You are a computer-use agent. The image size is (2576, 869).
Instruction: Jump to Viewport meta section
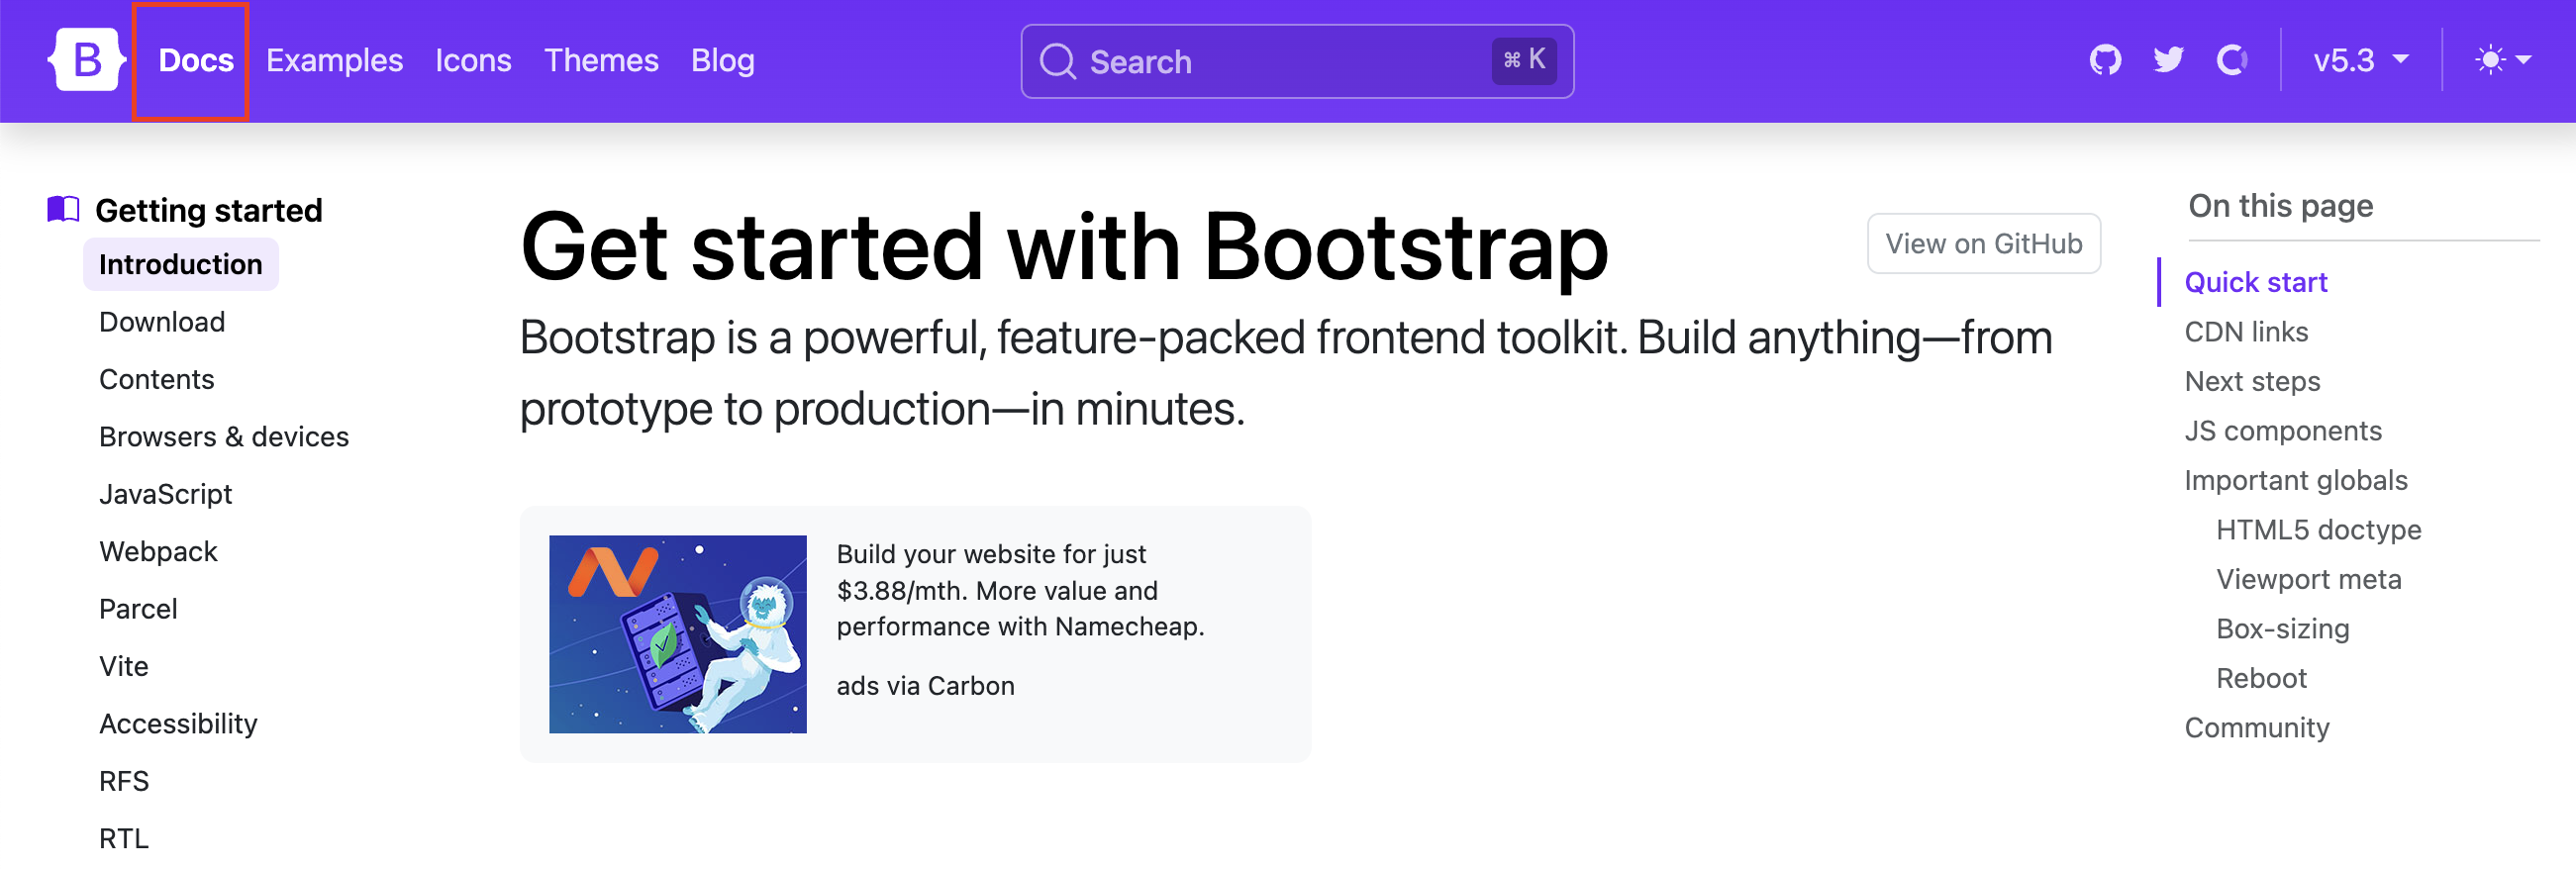[2308, 578]
